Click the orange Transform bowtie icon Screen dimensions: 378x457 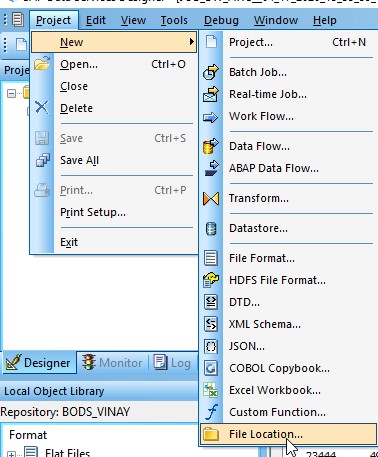211,198
